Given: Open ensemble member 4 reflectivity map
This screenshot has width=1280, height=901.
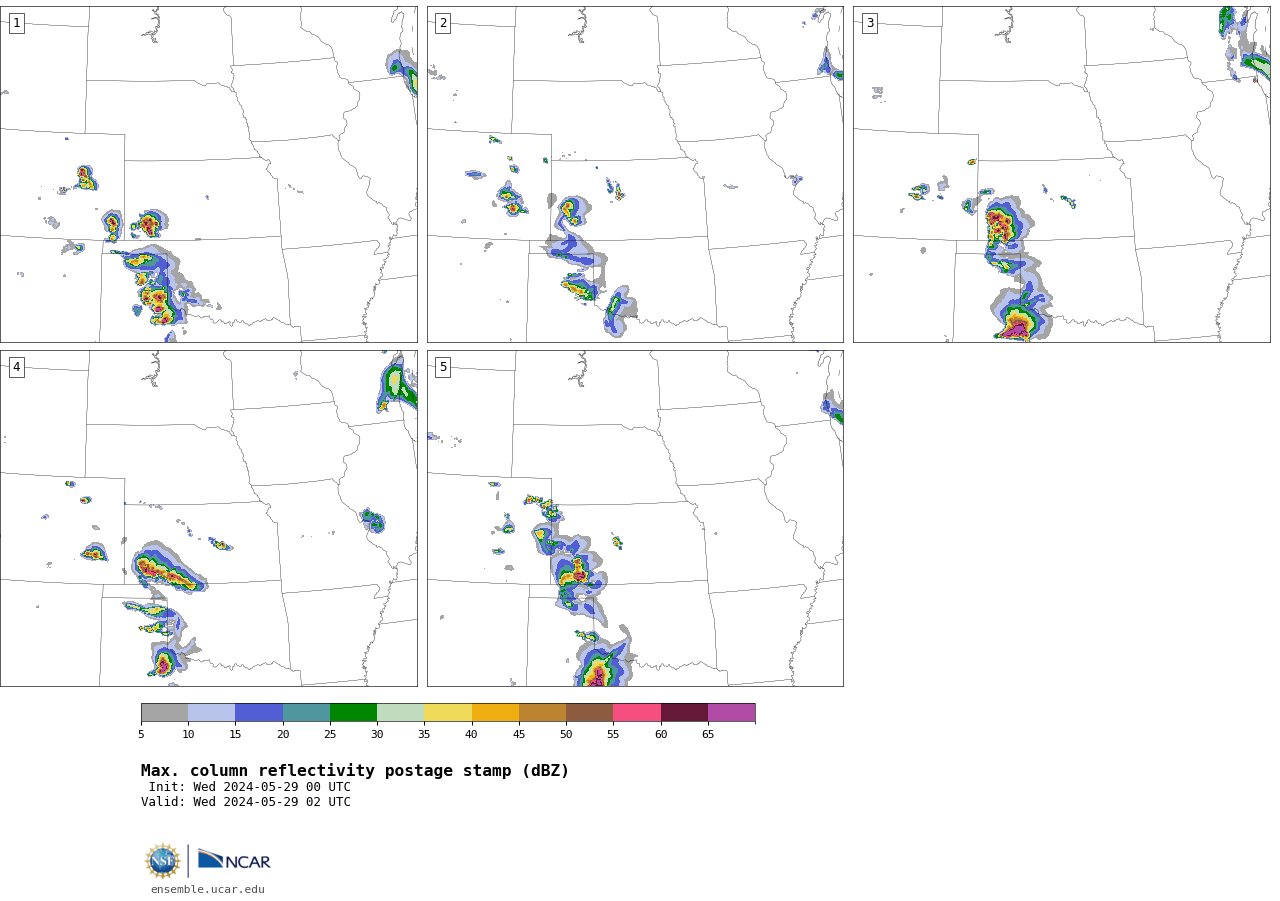Looking at the screenshot, I should pyautogui.click(x=209, y=518).
